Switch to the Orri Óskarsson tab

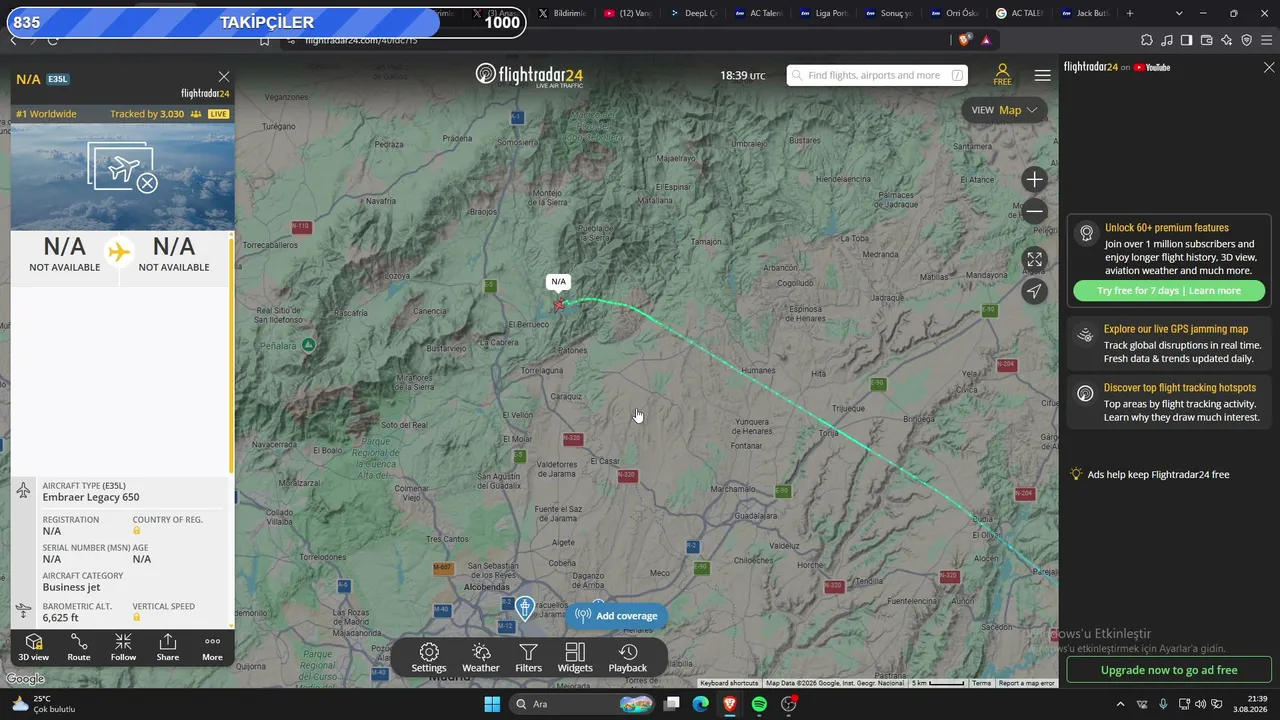[952, 13]
